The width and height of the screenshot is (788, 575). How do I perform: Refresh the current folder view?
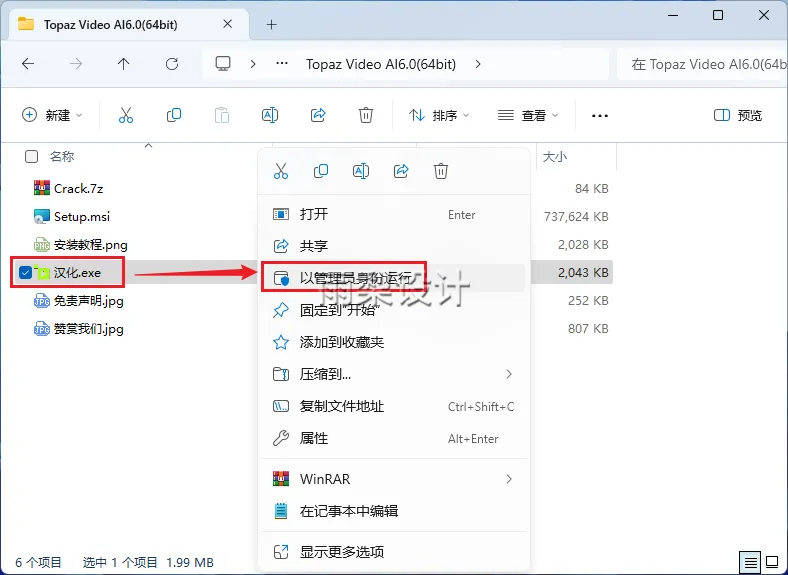[172, 64]
